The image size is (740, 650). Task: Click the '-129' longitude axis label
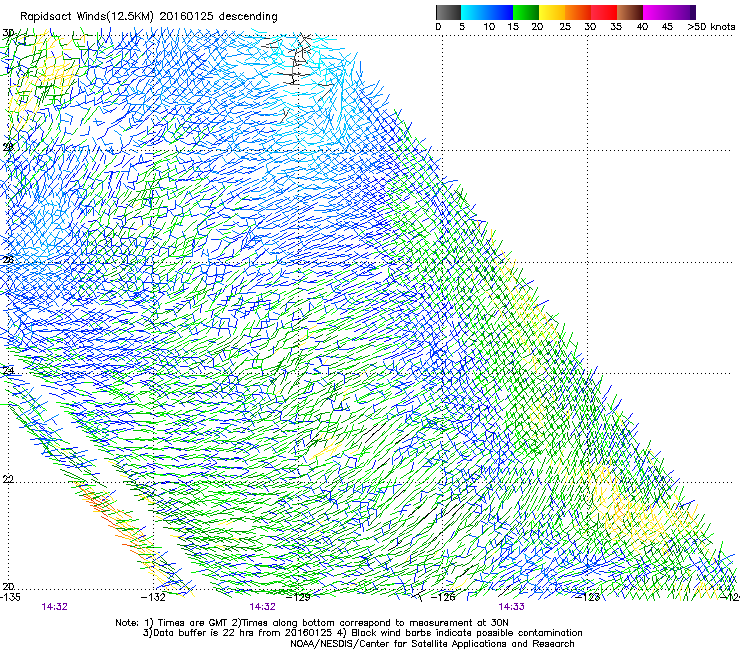(298, 597)
